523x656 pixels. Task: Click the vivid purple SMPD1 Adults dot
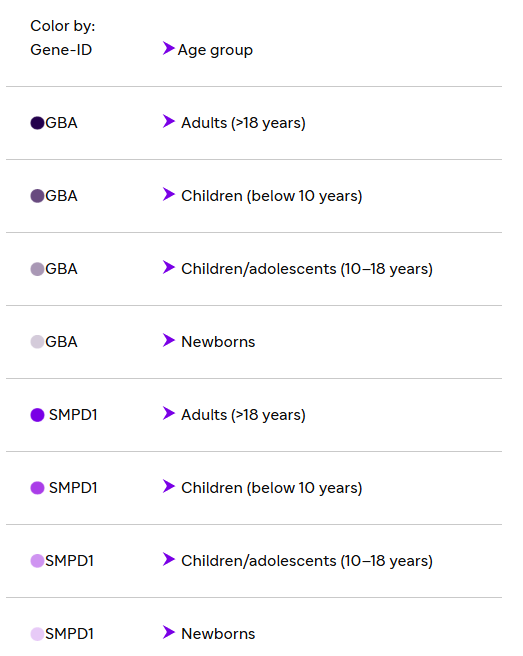pyautogui.click(x=37, y=415)
